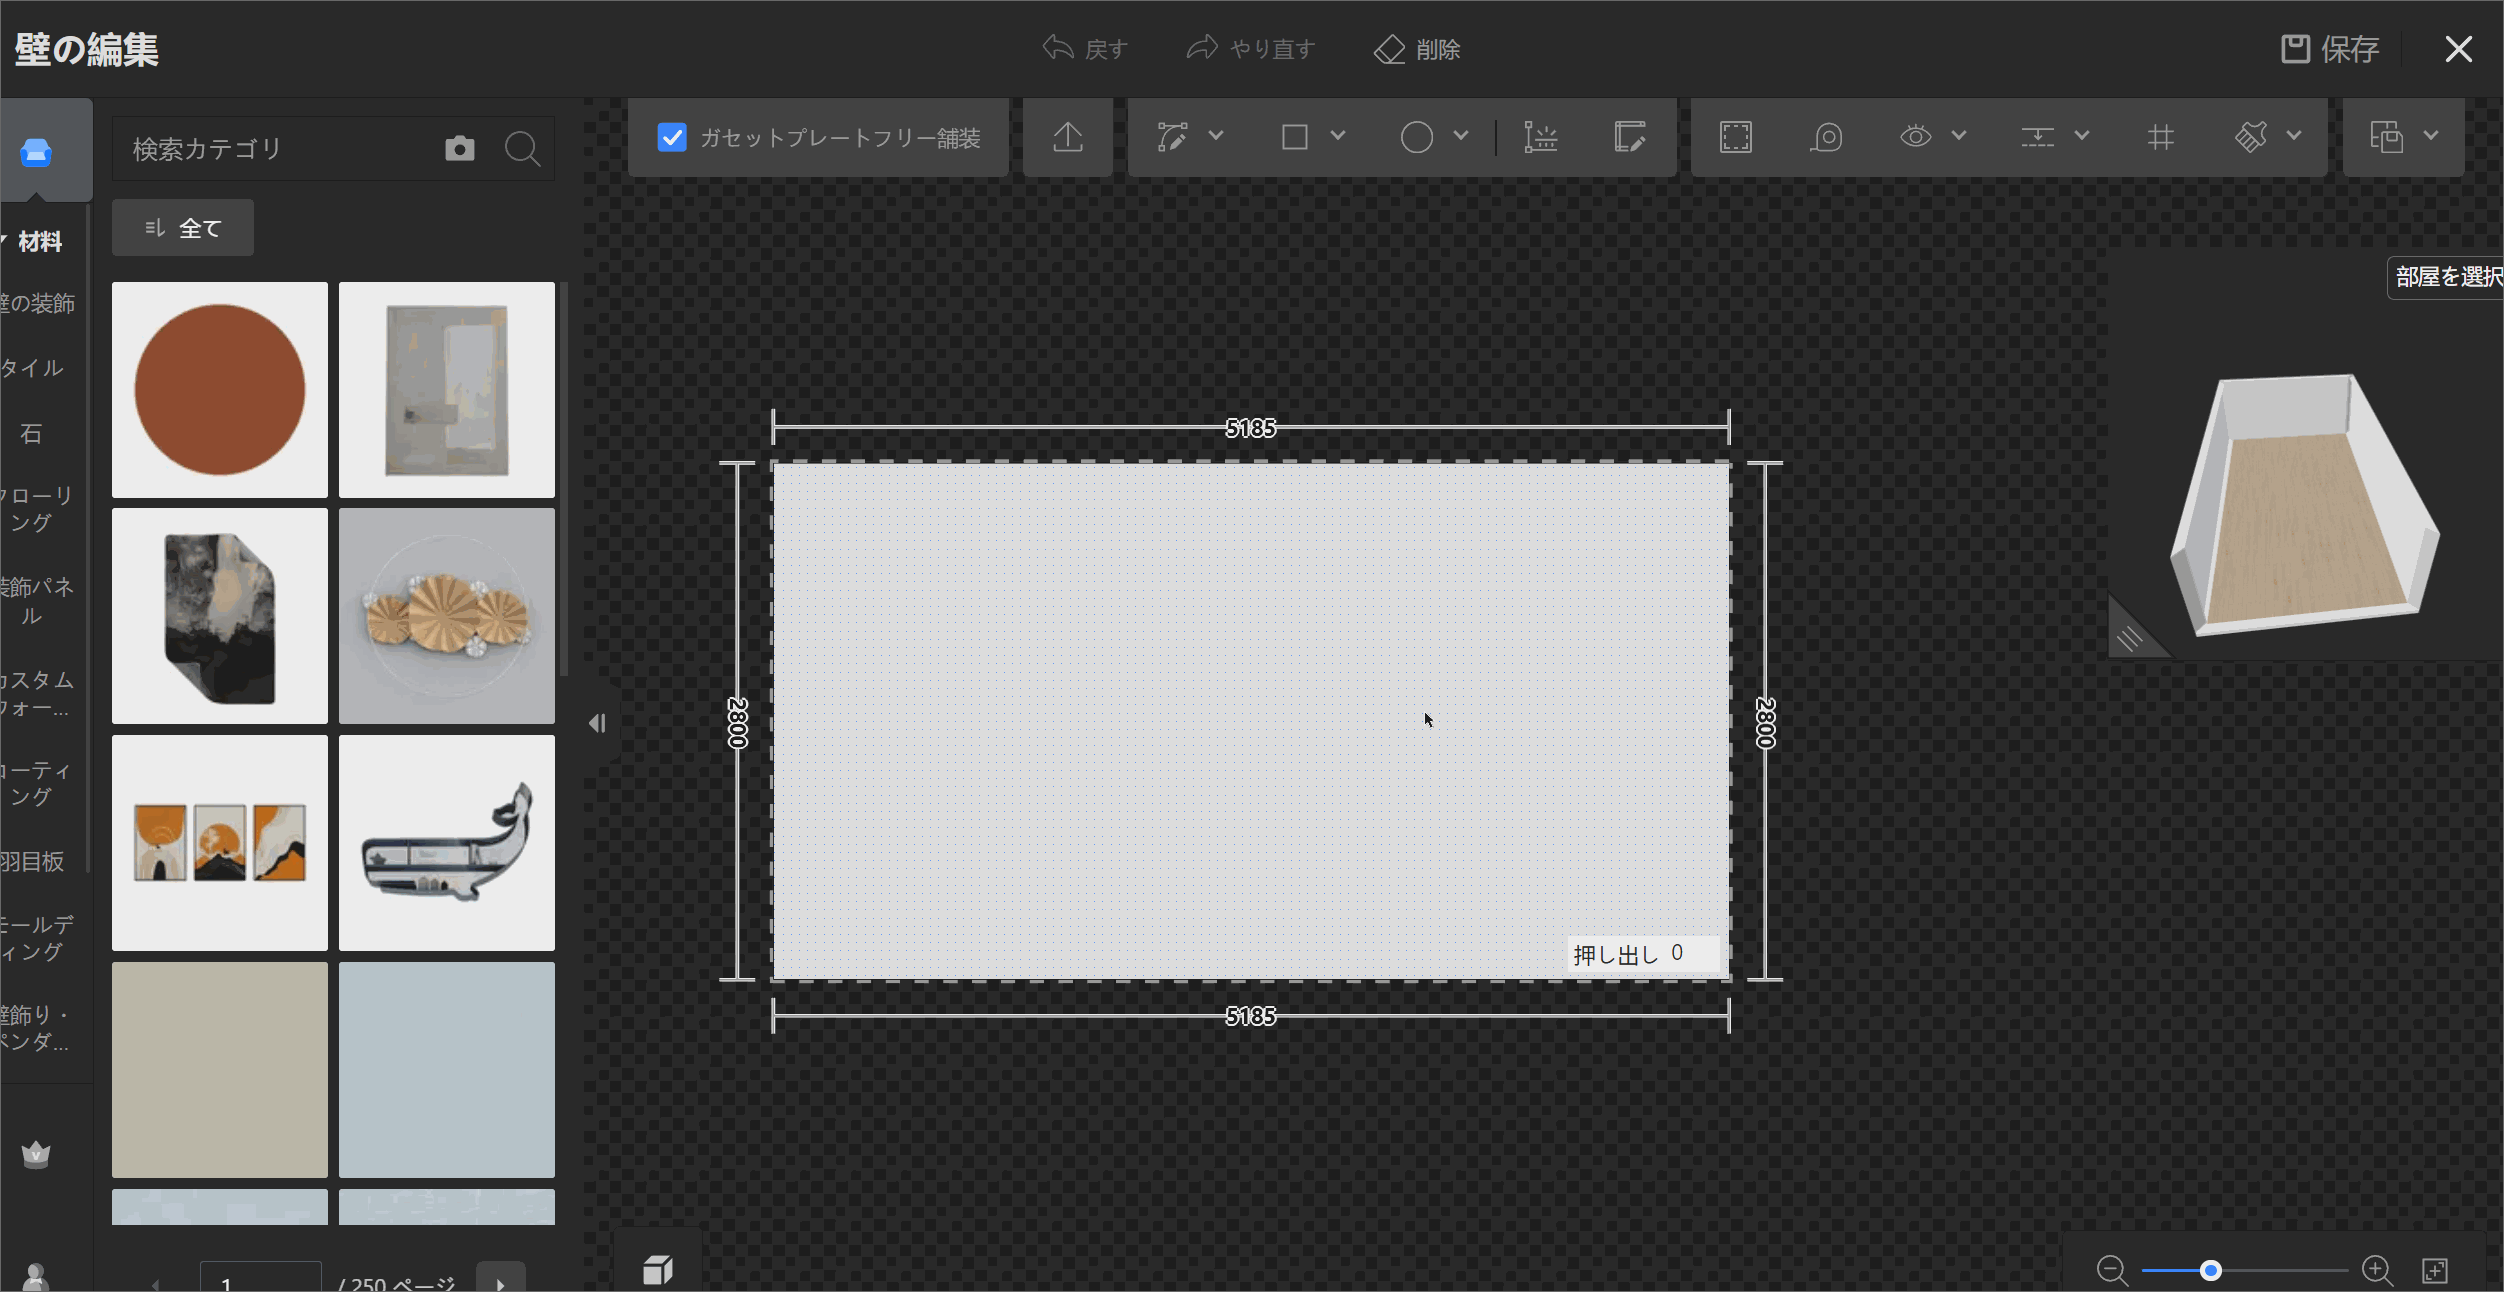
Task: Select the three orange framed prints thumbnail
Action: pos(220,843)
